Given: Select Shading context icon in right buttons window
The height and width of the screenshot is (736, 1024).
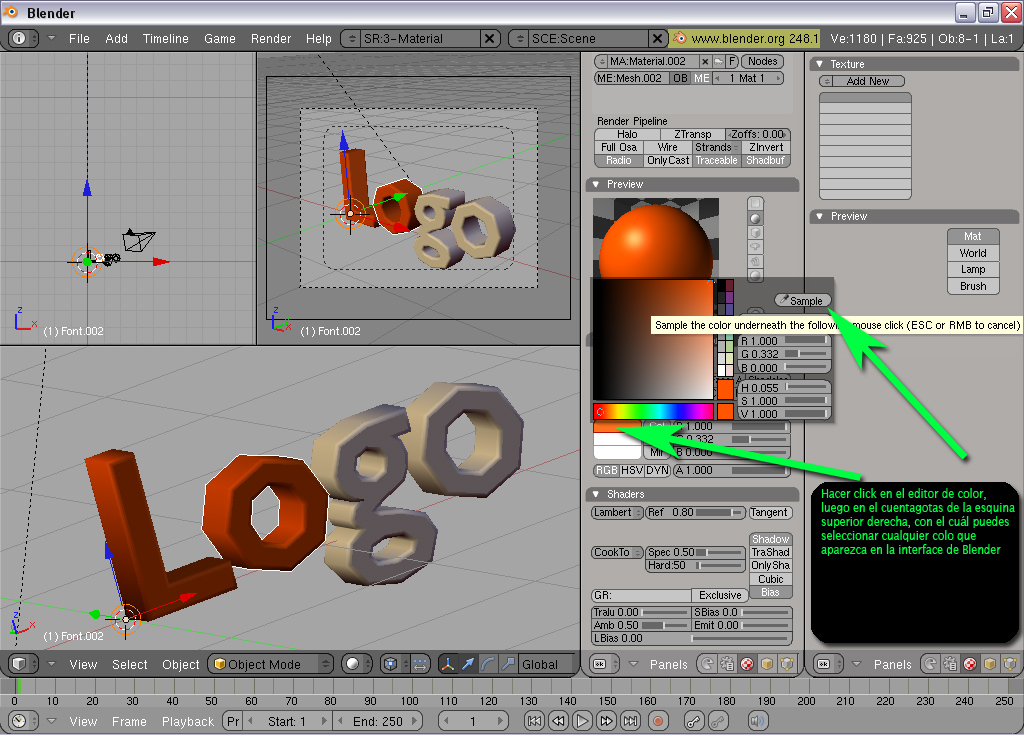Looking at the screenshot, I should (970, 664).
